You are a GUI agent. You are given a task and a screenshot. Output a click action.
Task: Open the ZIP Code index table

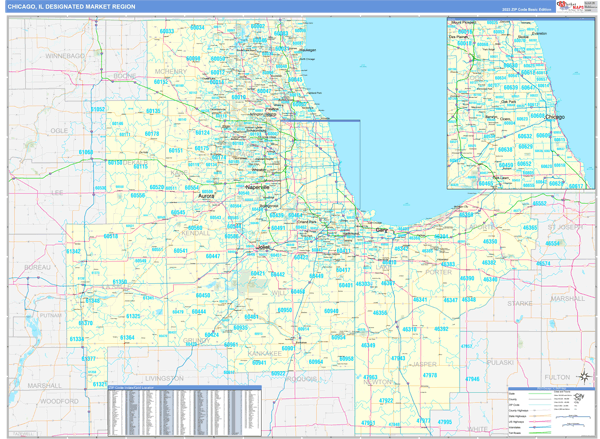pyautogui.click(x=185, y=411)
